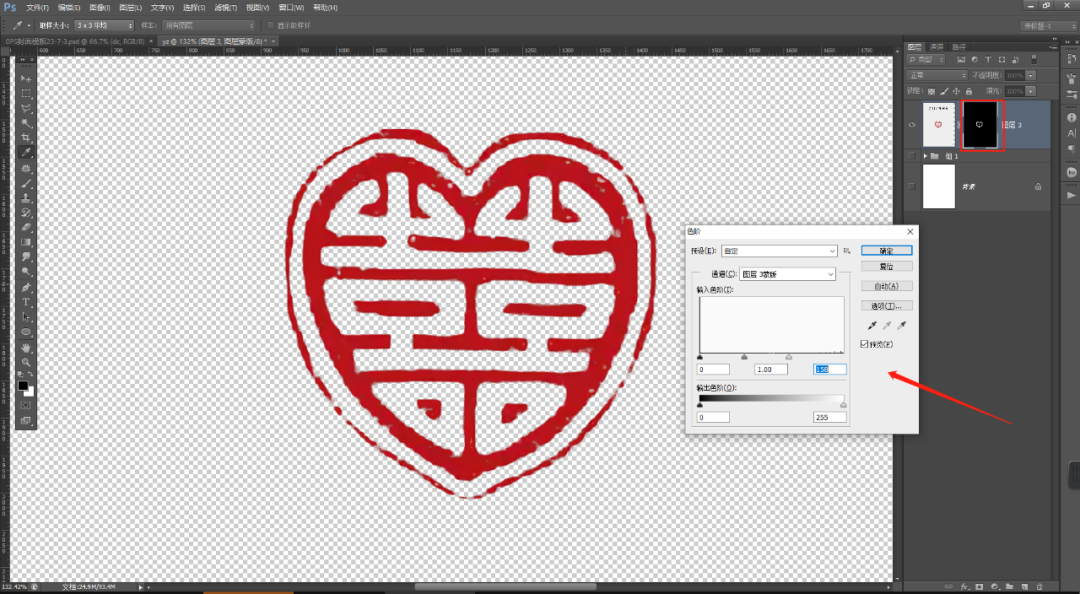Switch to the Channels (通道) panel tab
This screenshot has width=1080, height=594.
click(x=937, y=47)
